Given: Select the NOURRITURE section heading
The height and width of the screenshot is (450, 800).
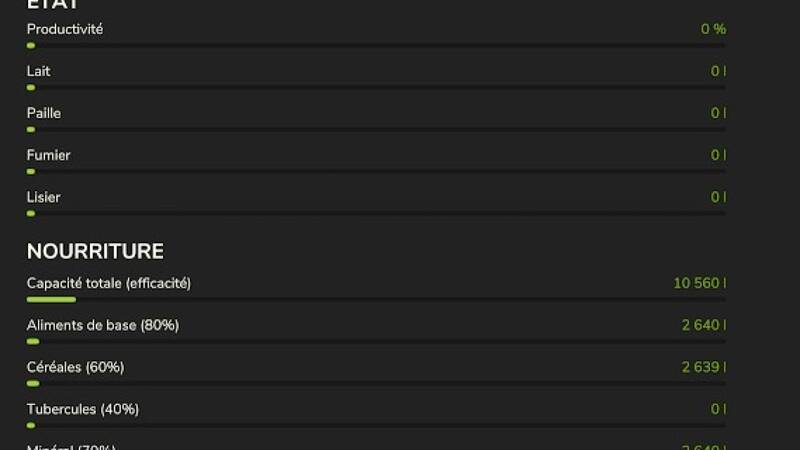Looking at the screenshot, I should (x=95, y=251).
